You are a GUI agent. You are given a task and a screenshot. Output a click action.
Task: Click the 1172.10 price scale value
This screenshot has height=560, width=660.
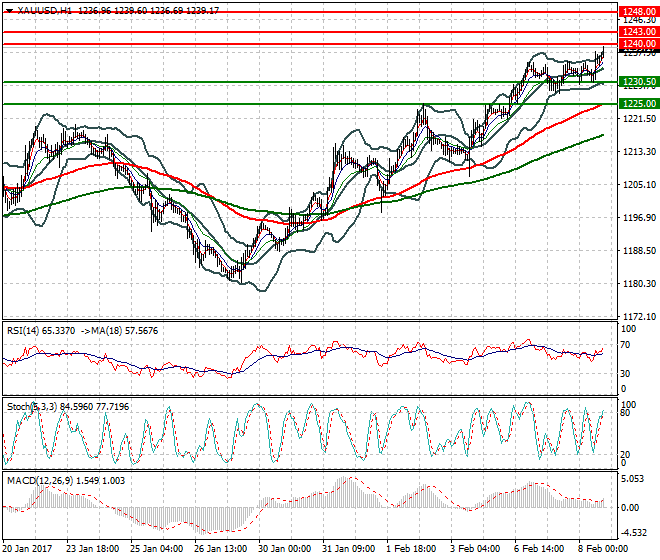tap(639, 317)
